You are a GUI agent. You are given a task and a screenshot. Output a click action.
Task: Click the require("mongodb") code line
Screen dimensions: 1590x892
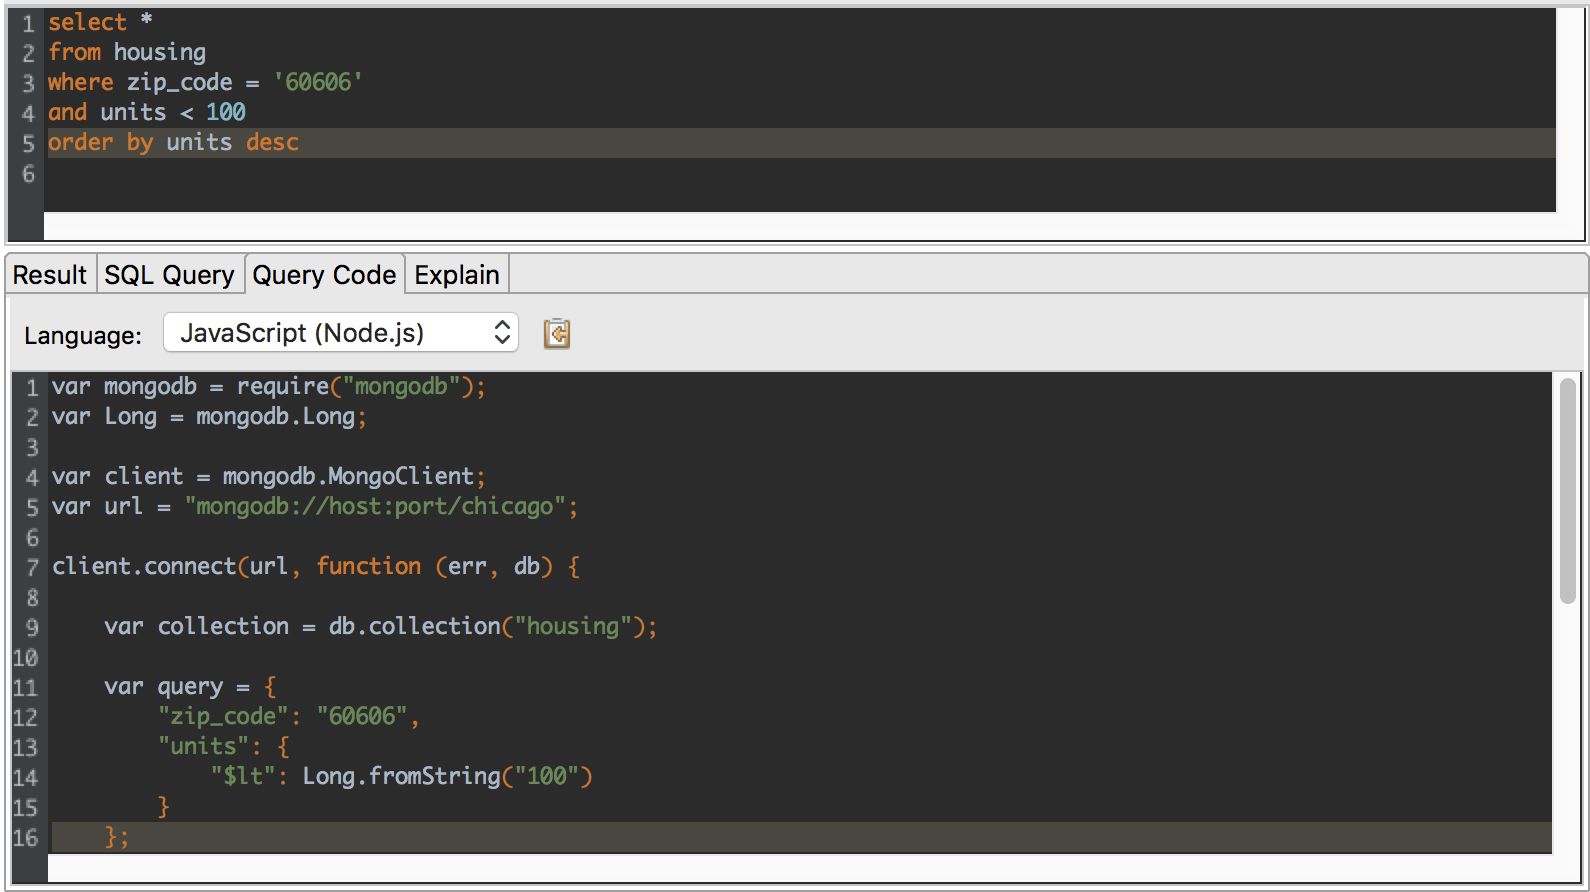268,387
